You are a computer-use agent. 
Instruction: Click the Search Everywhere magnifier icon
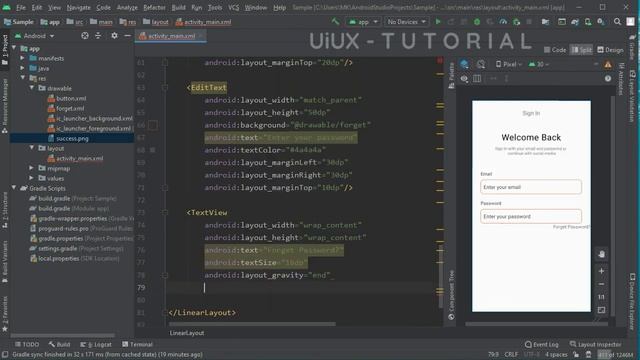(x=617, y=22)
